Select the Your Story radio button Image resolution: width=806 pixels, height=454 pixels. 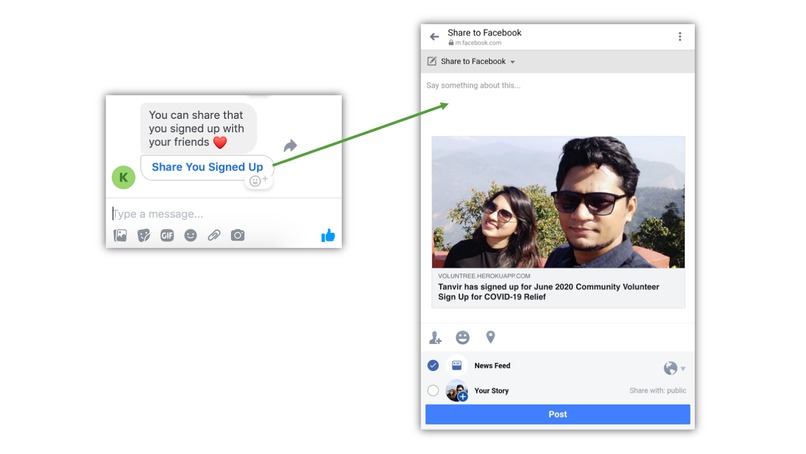click(x=433, y=391)
